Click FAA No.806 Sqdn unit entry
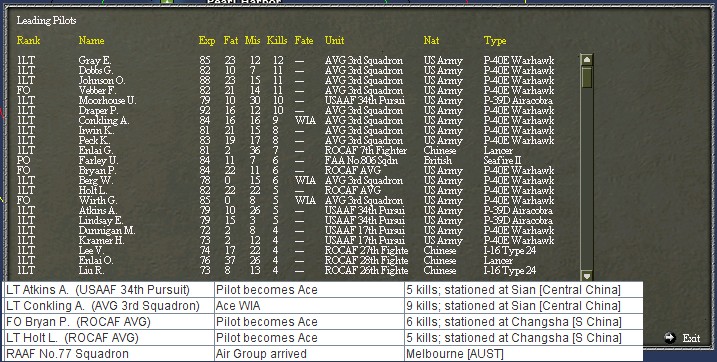Screen dimensions: 717x362 tap(361, 160)
